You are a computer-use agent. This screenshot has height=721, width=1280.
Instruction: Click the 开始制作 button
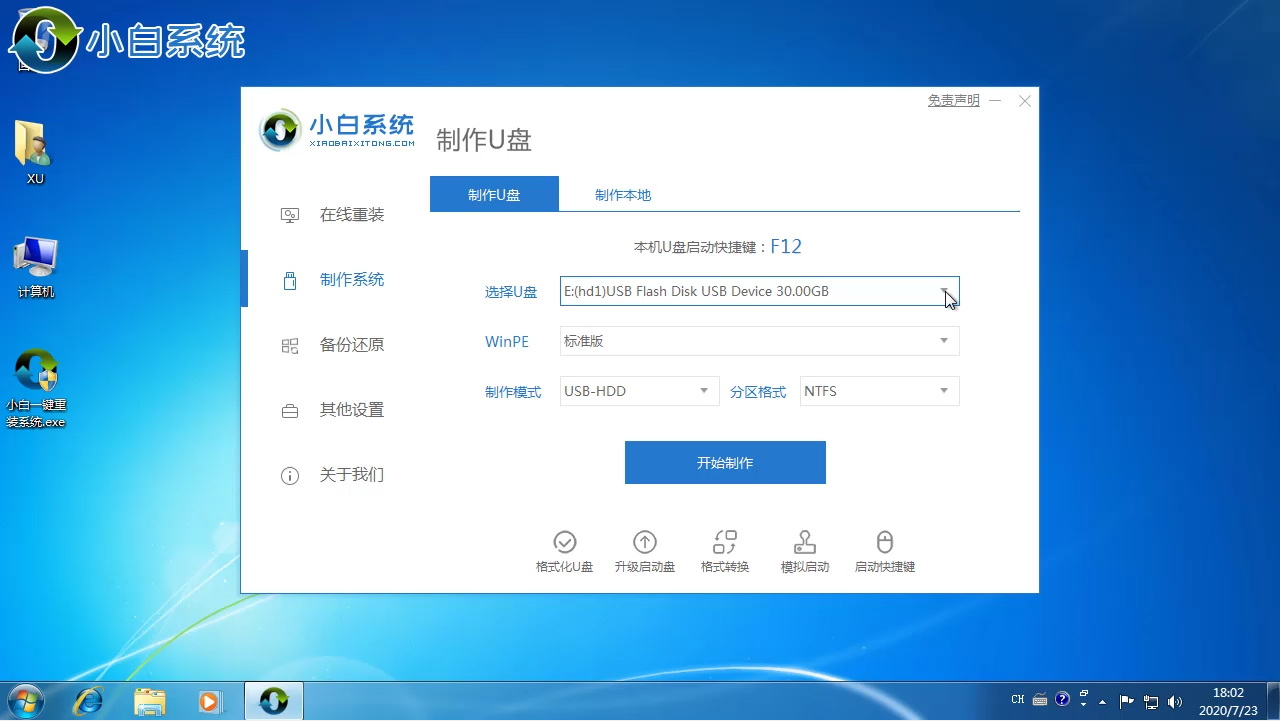coord(725,462)
